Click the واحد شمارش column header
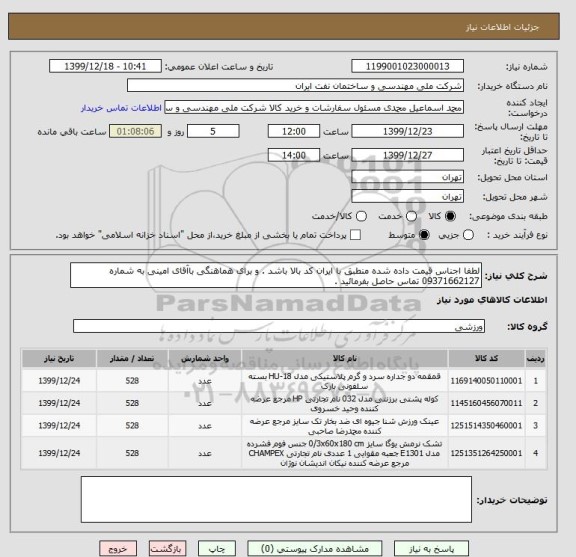Screen dimensions: 576x557 tap(205, 359)
